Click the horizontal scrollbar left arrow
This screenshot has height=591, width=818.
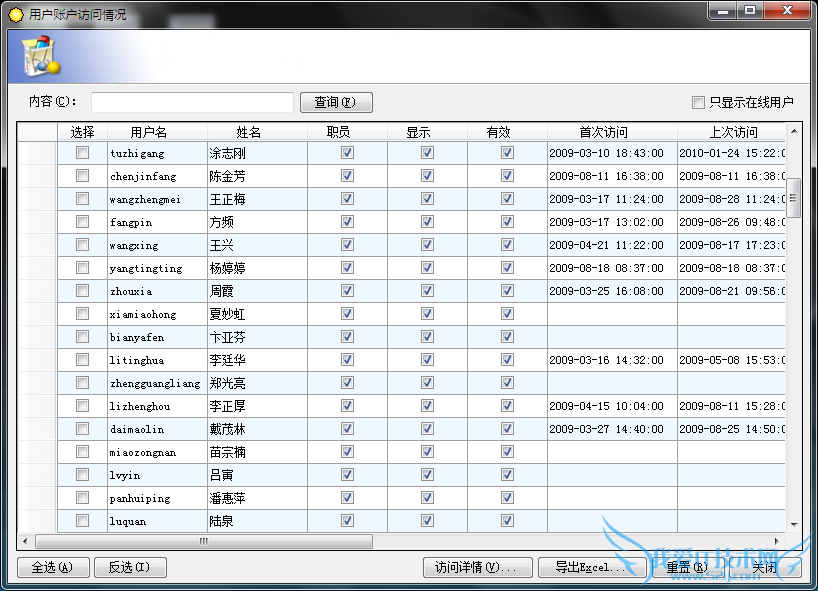point(25,541)
